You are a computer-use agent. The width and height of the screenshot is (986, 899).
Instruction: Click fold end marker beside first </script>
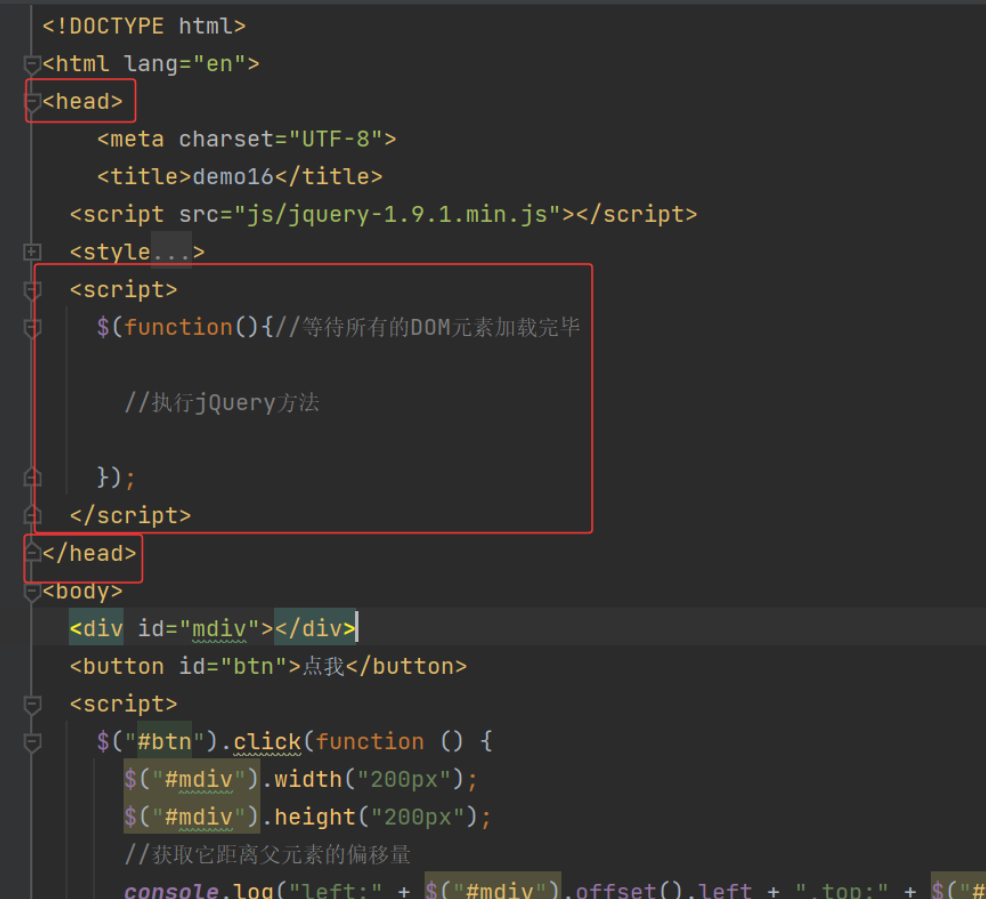tap(32, 516)
